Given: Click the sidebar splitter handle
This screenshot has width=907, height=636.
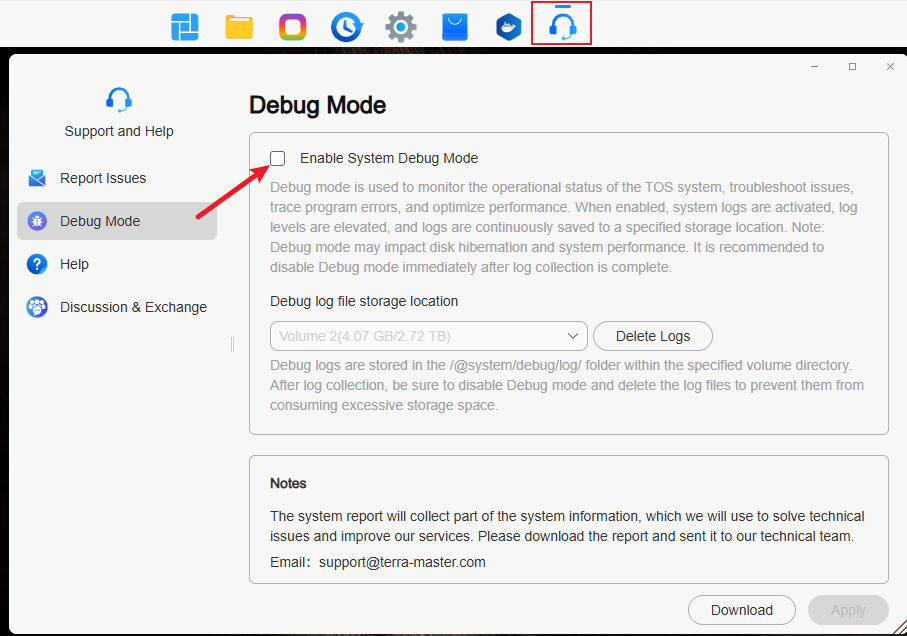Looking at the screenshot, I should (233, 345).
